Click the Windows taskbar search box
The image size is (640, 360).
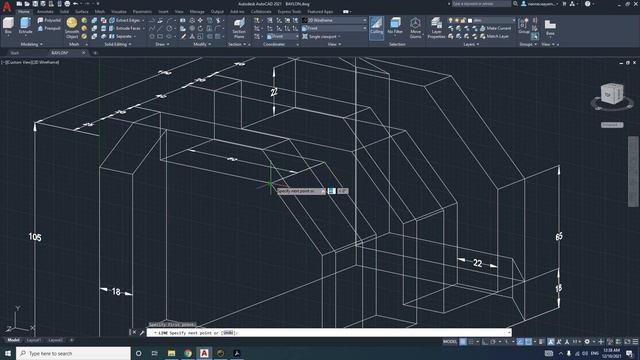73,353
